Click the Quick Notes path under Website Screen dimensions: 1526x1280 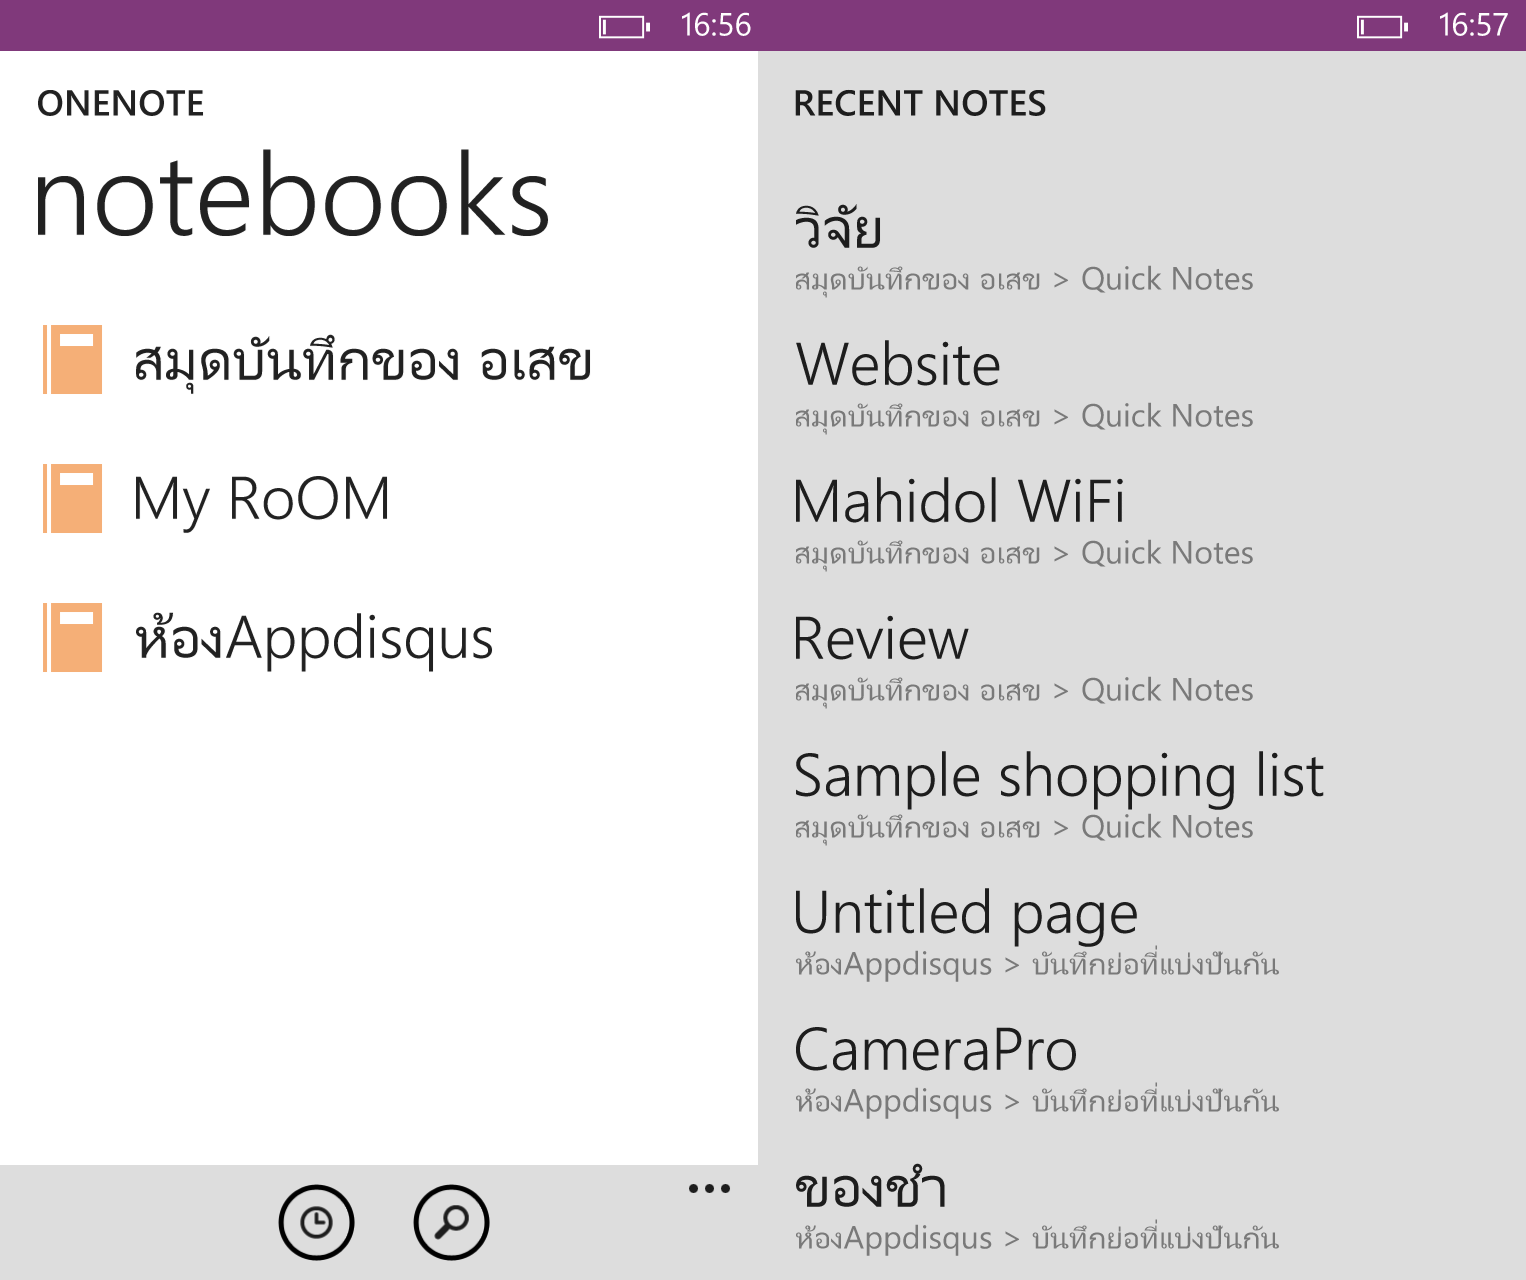tap(1023, 417)
